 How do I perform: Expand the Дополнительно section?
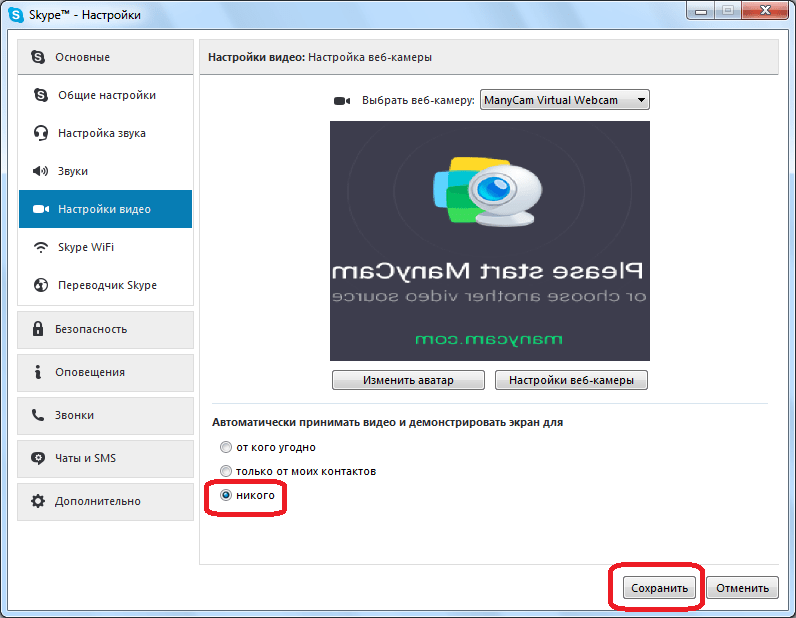[x=106, y=502]
